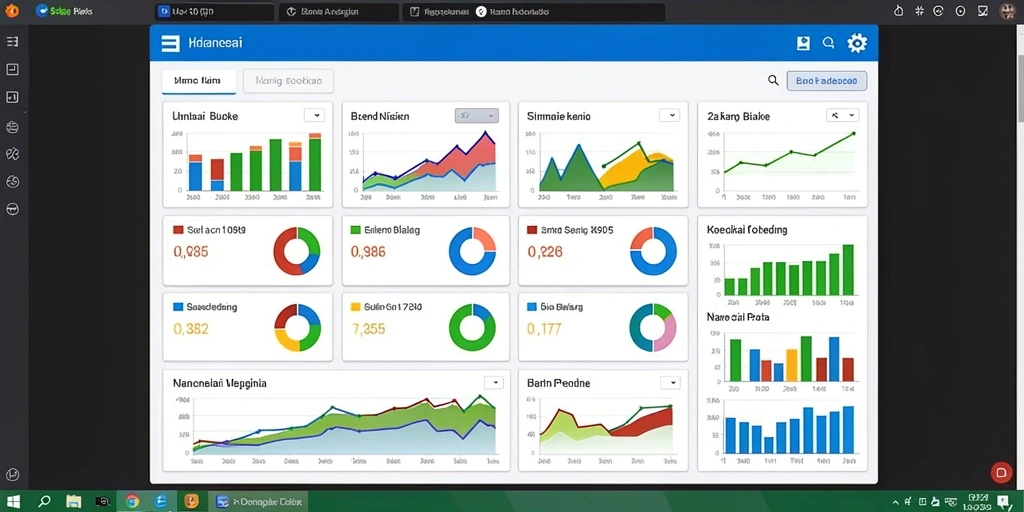This screenshot has height=512, width=1024.
Task: Click the red legend swatch beside 0,985
Action: coord(178,230)
